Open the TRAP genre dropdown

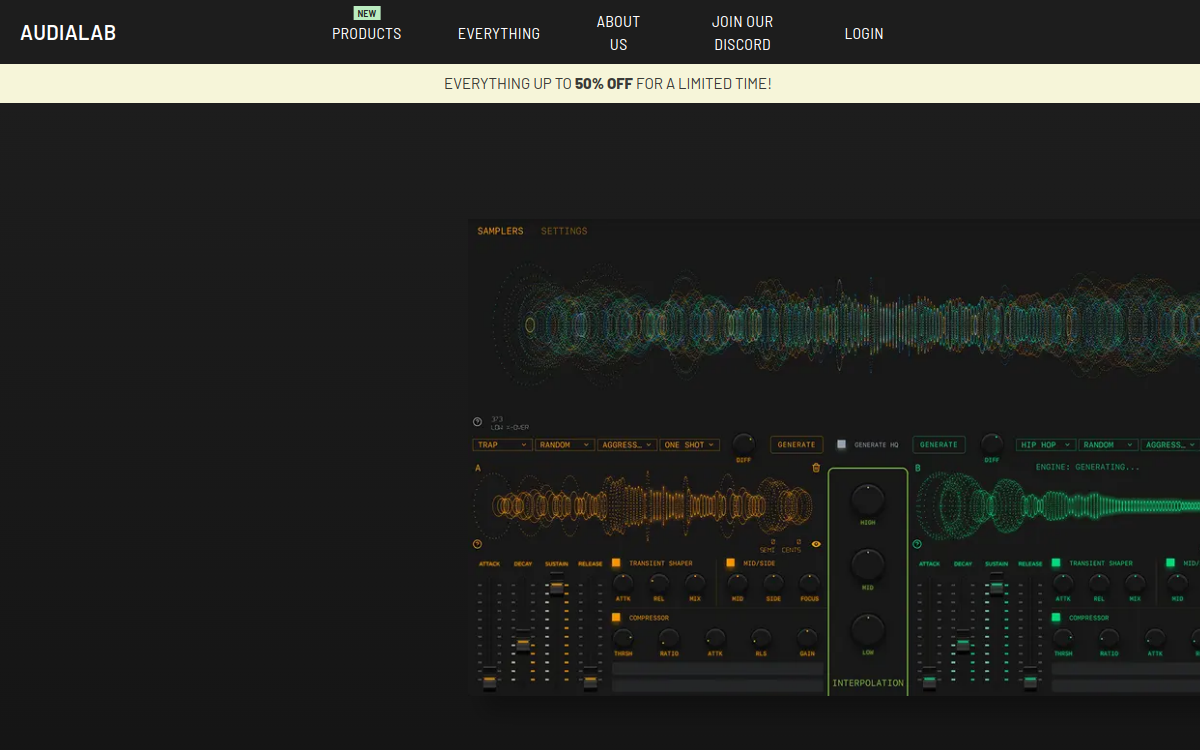[503, 445]
